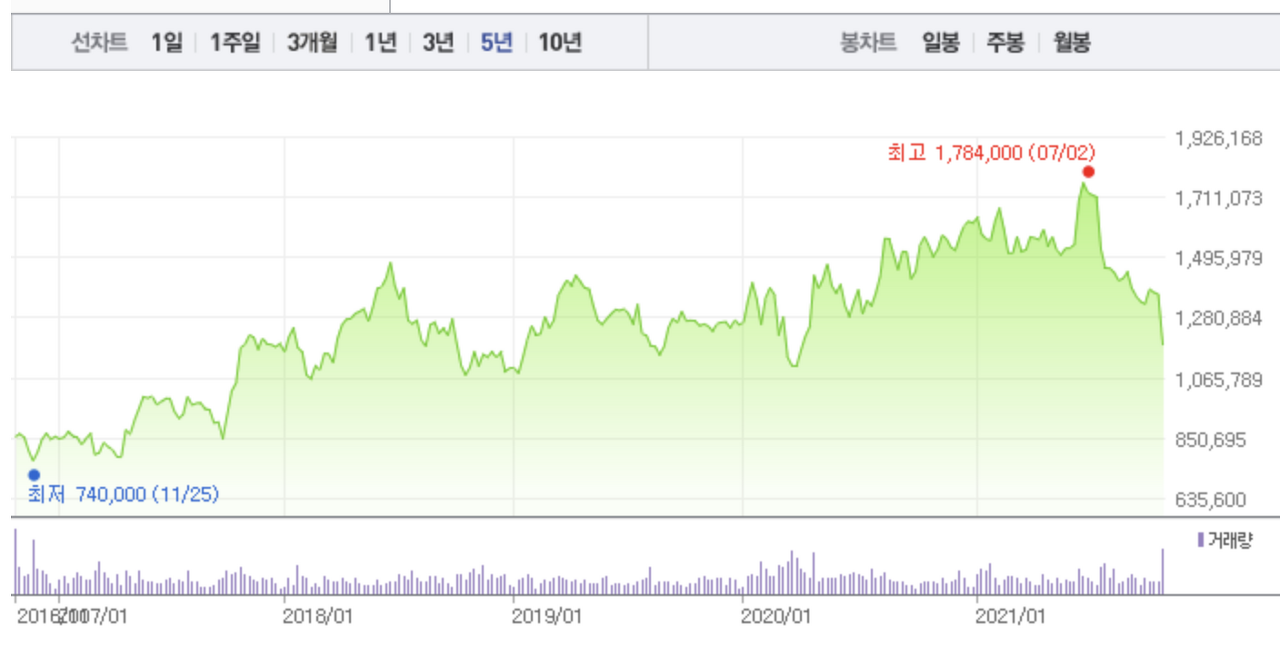Click the 최고 1,784,000 (07/02) label
Screen dimensions: 1280x645
tap(991, 153)
